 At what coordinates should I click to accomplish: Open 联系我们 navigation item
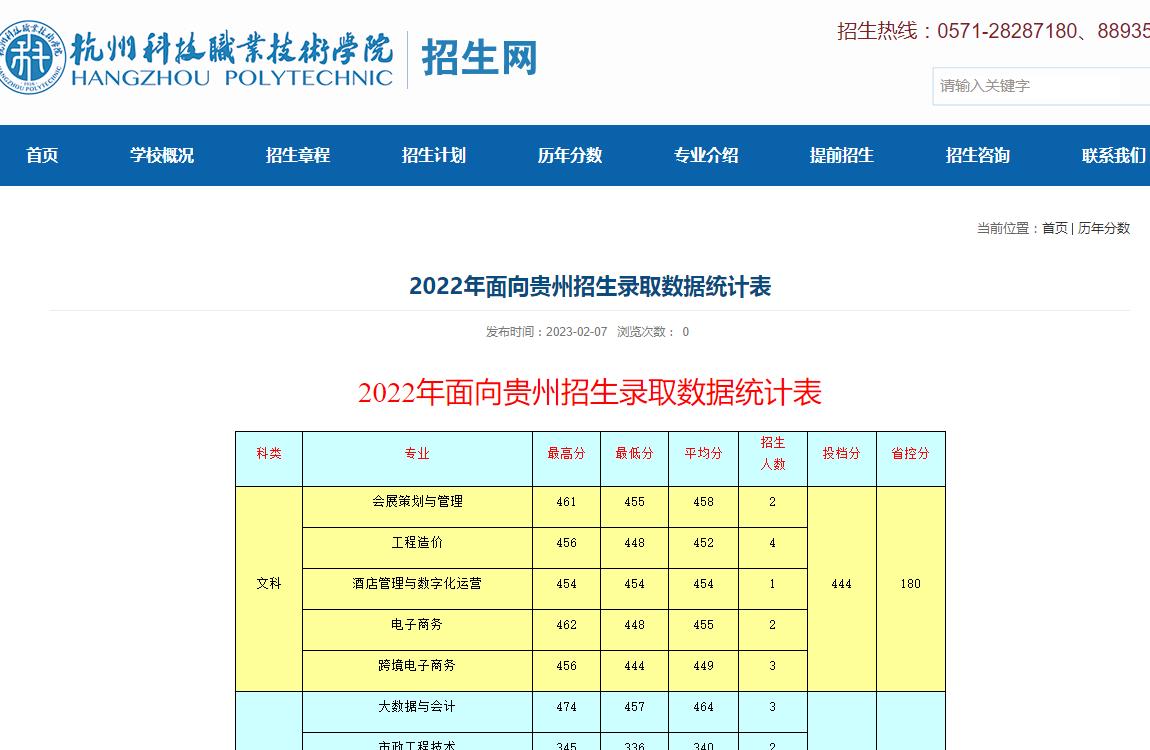tap(1114, 155)
